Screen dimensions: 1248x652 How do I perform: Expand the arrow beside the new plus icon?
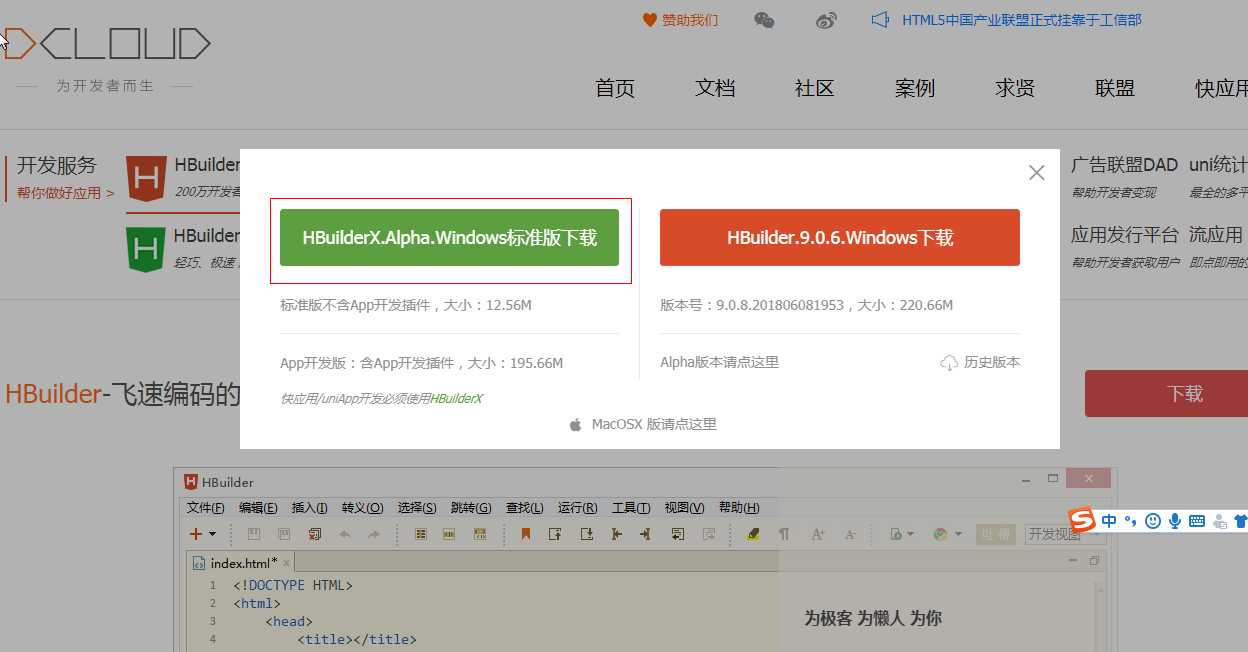tap(212, 535)
